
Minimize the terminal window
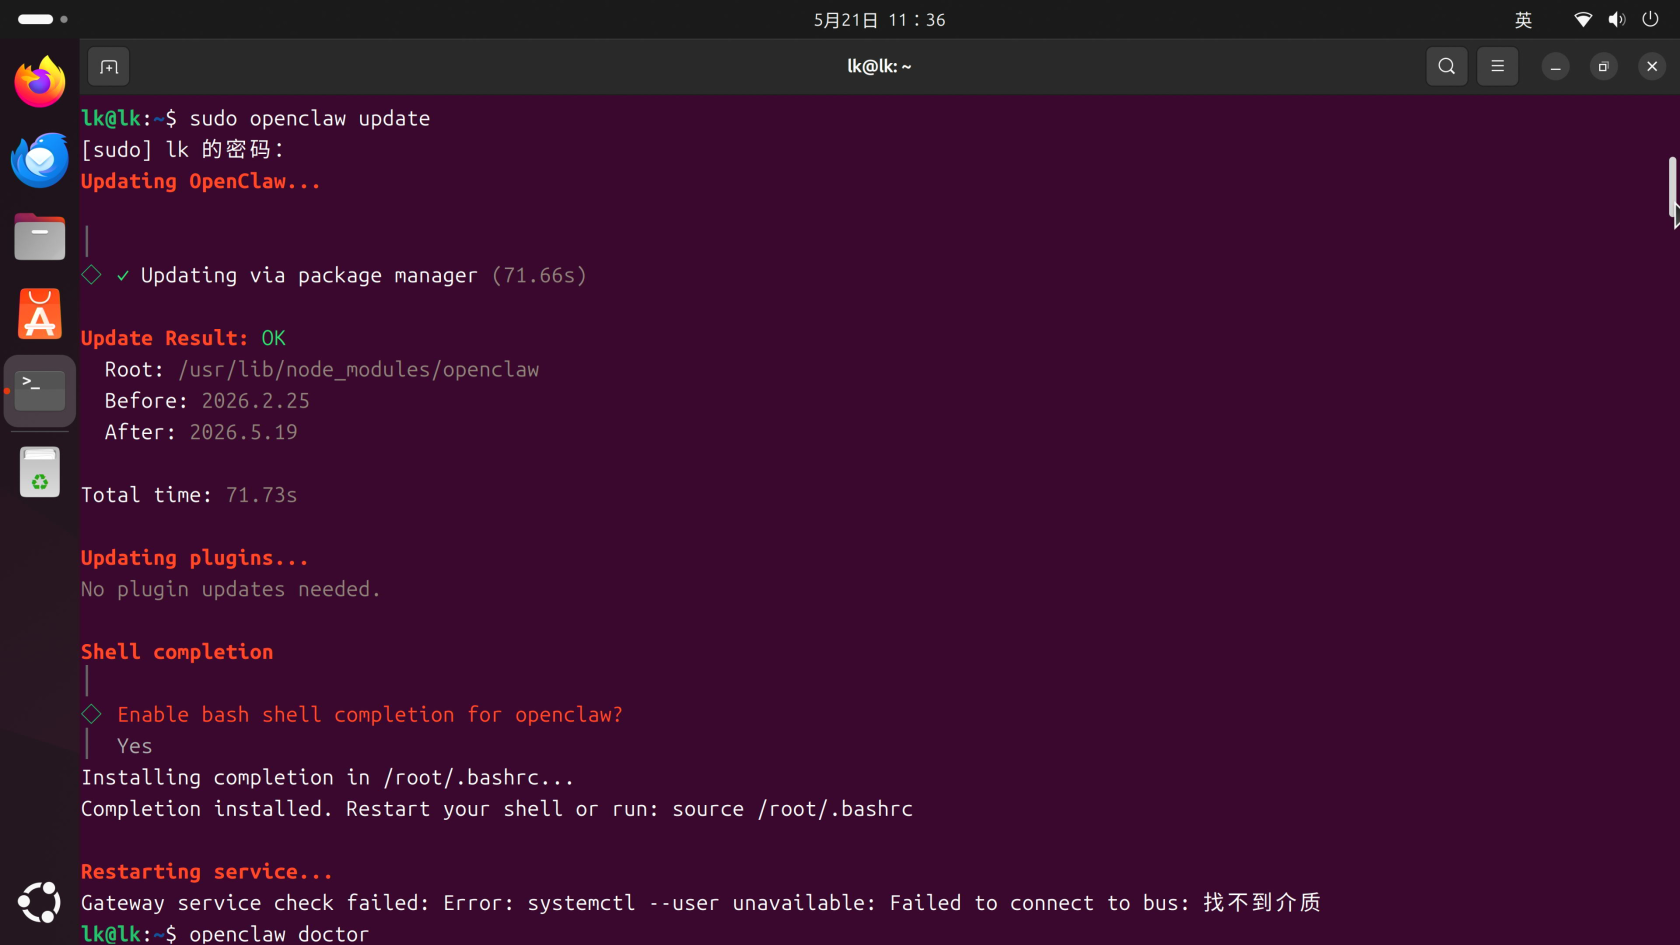coord(1555,66)
